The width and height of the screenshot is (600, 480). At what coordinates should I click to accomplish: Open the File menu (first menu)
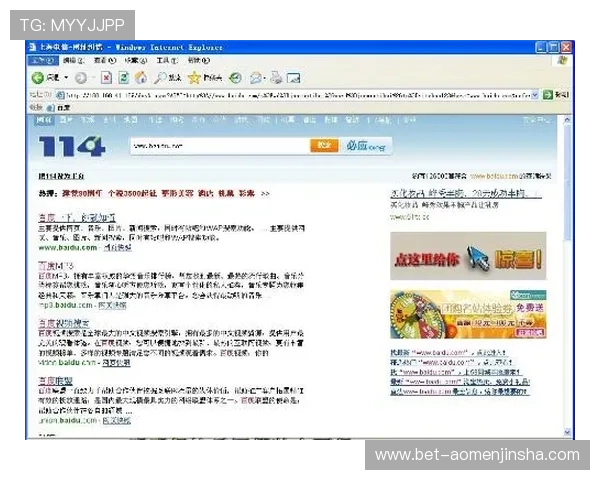coord(43,60)
